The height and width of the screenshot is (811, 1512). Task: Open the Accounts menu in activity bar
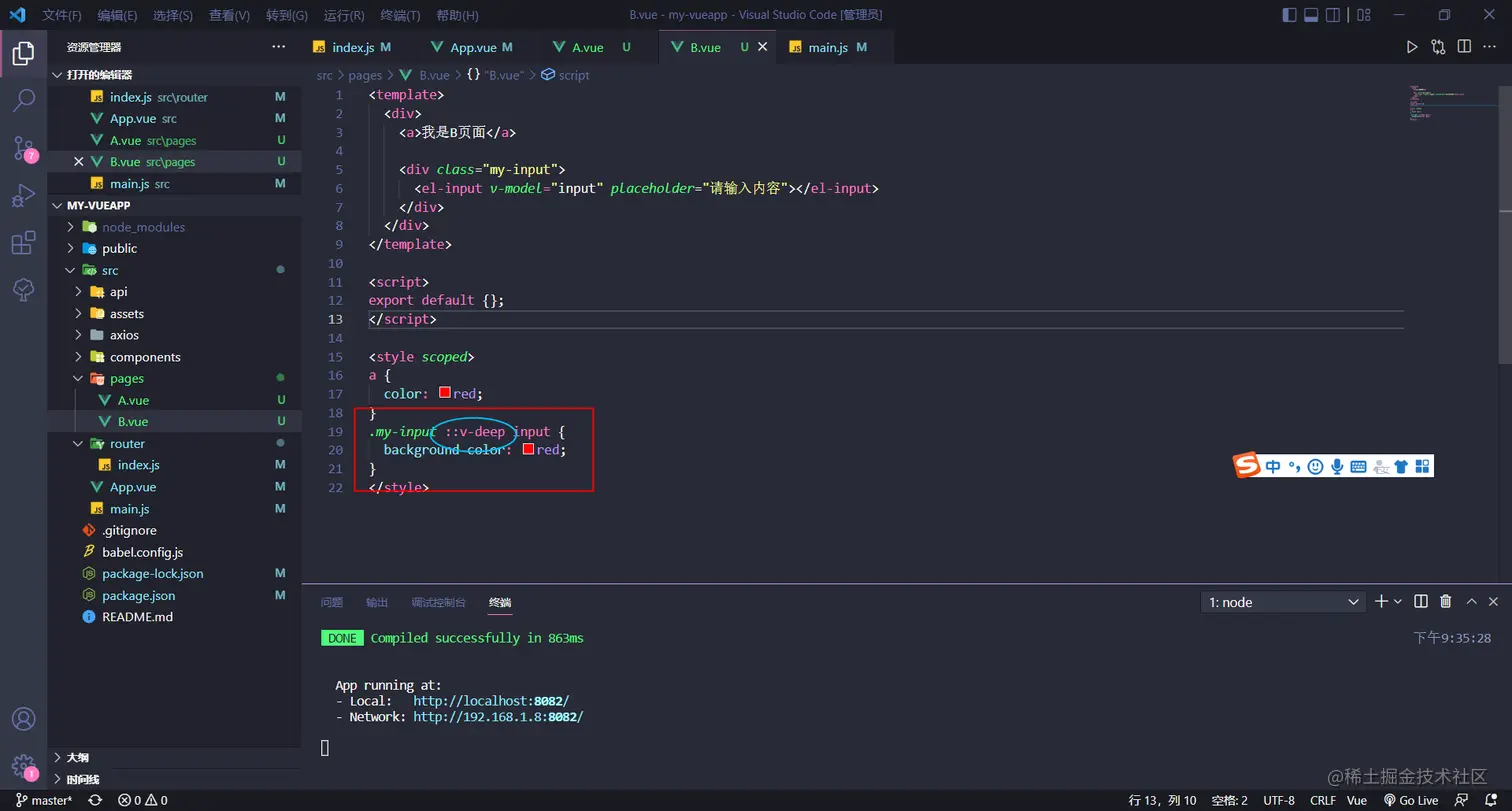(23, 720)
